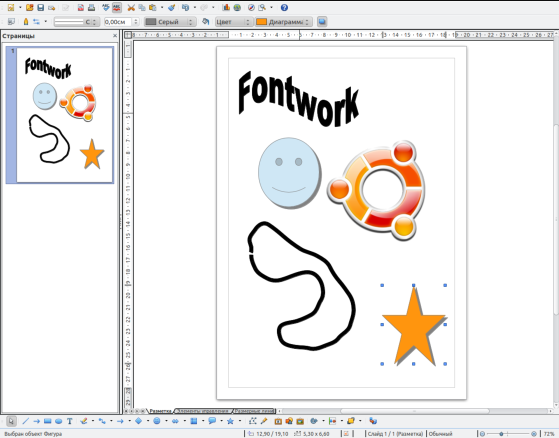This screenshot has width=559, height=438.
Task: Open the line color dropdown labeled Серый
Action: [x=170, y=22]
